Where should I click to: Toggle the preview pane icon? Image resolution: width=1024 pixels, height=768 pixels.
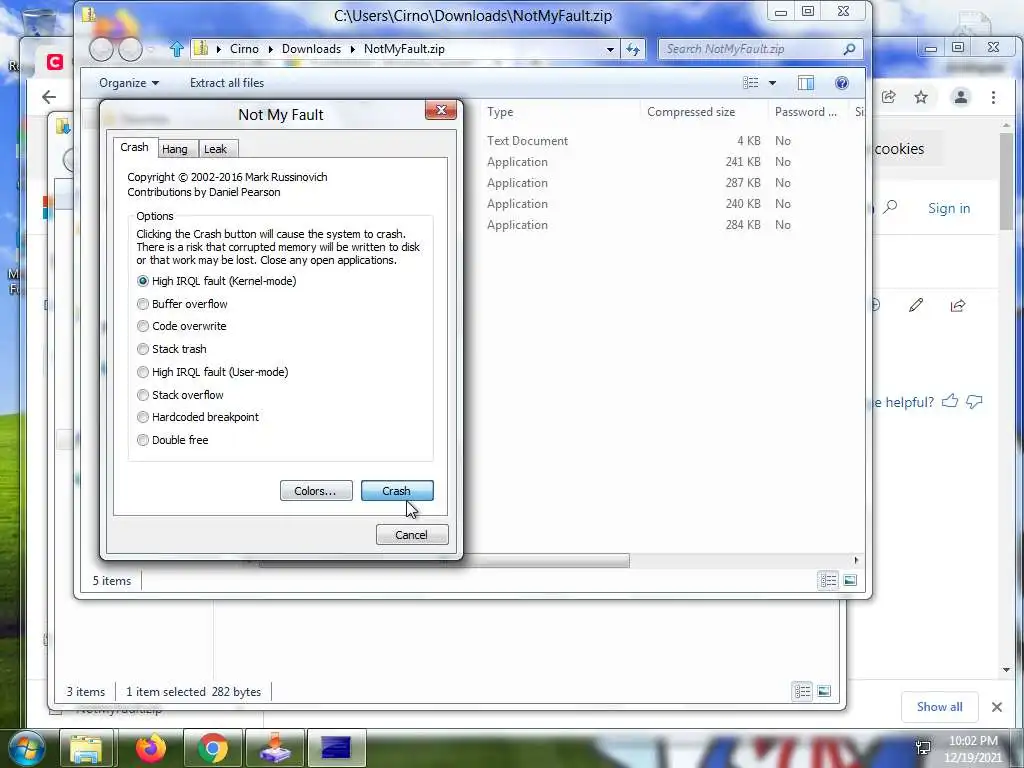(x=806, y=83)
